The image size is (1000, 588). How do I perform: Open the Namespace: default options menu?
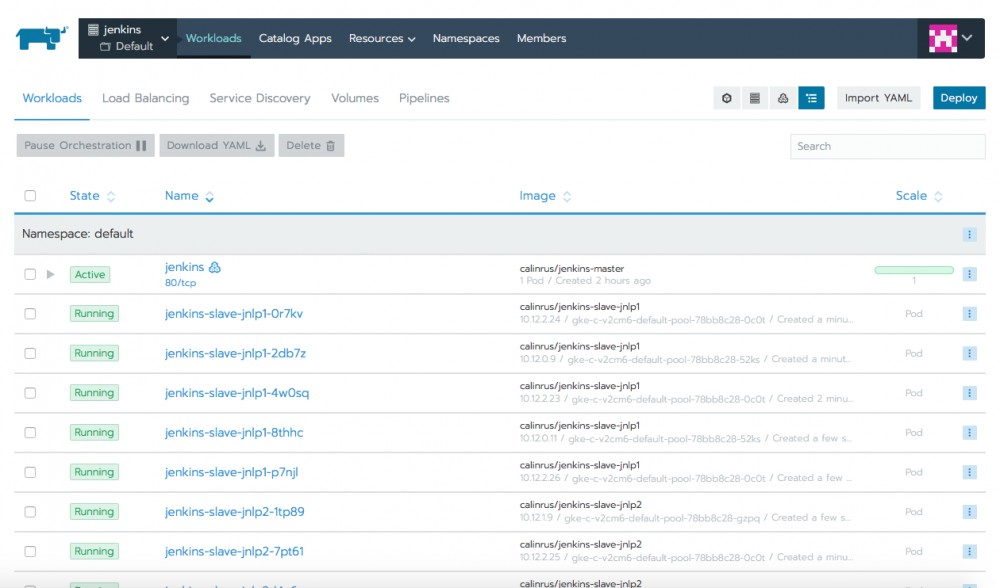pyautogui.click(x=967, y=233)
